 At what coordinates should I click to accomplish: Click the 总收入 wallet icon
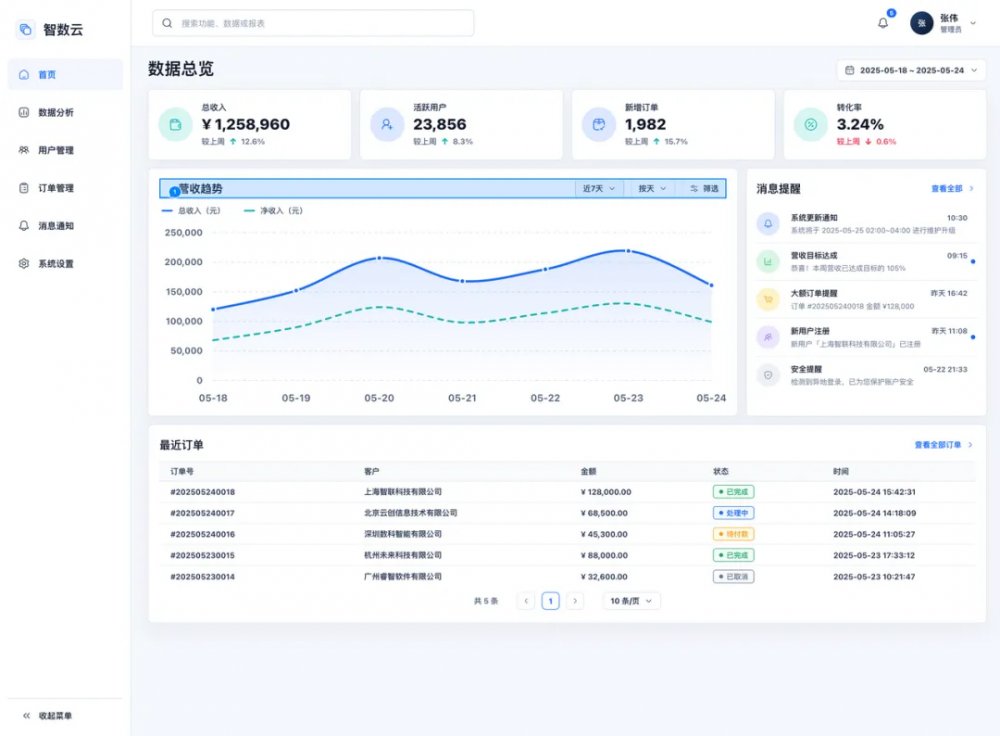click(175, 124)
